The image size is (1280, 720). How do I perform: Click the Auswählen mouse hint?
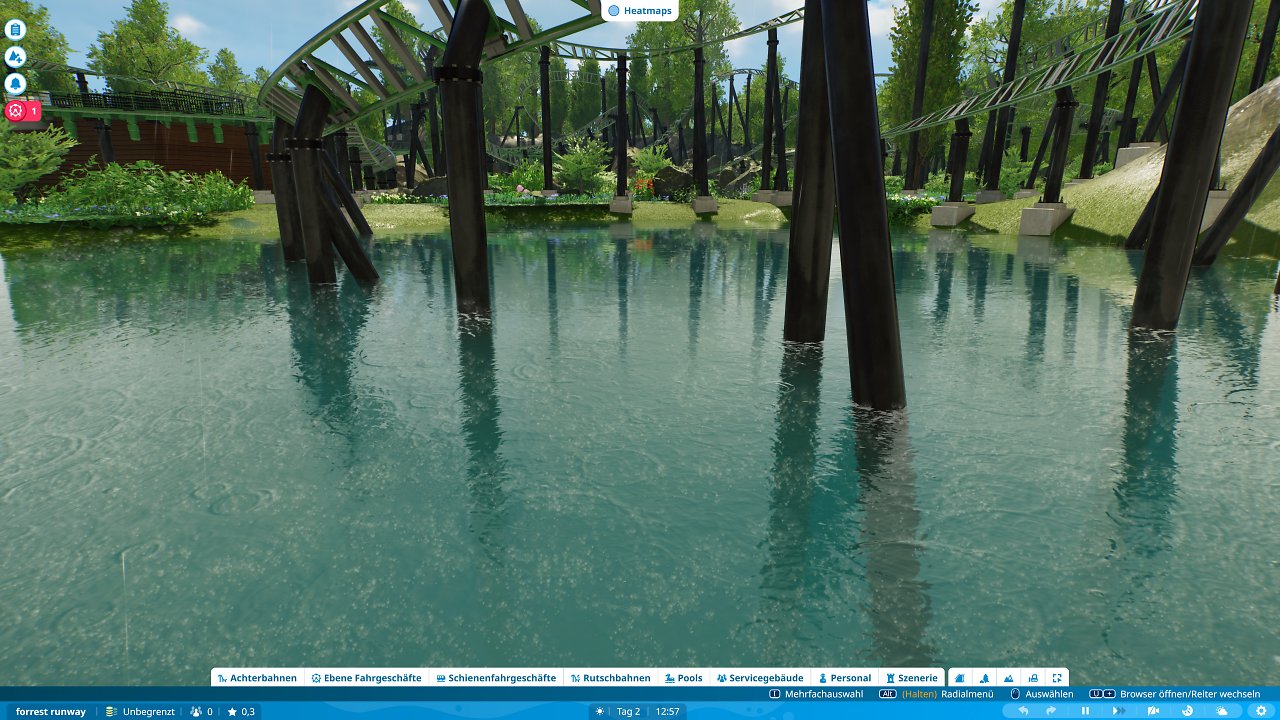(1042, 694)
